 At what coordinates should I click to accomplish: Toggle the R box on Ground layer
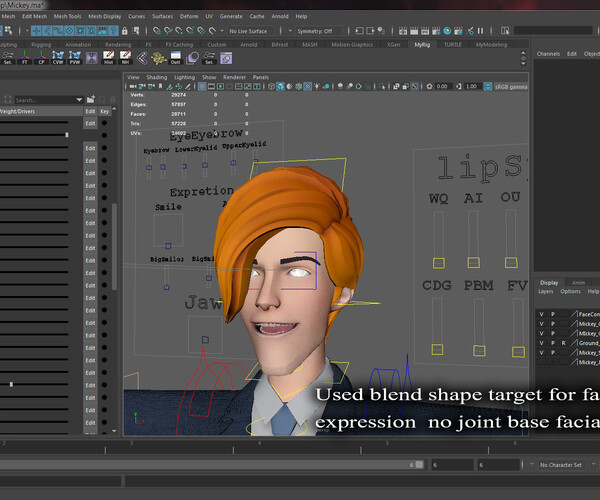tap(563, 342)
